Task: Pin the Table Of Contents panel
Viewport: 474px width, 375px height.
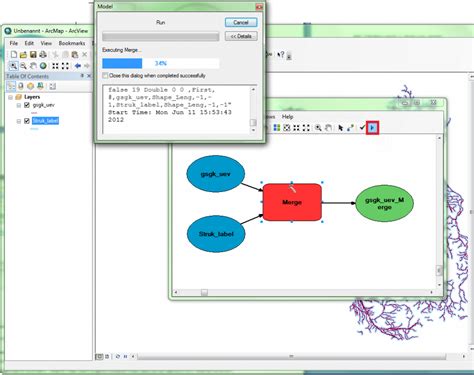Action: tap(82, 76)
